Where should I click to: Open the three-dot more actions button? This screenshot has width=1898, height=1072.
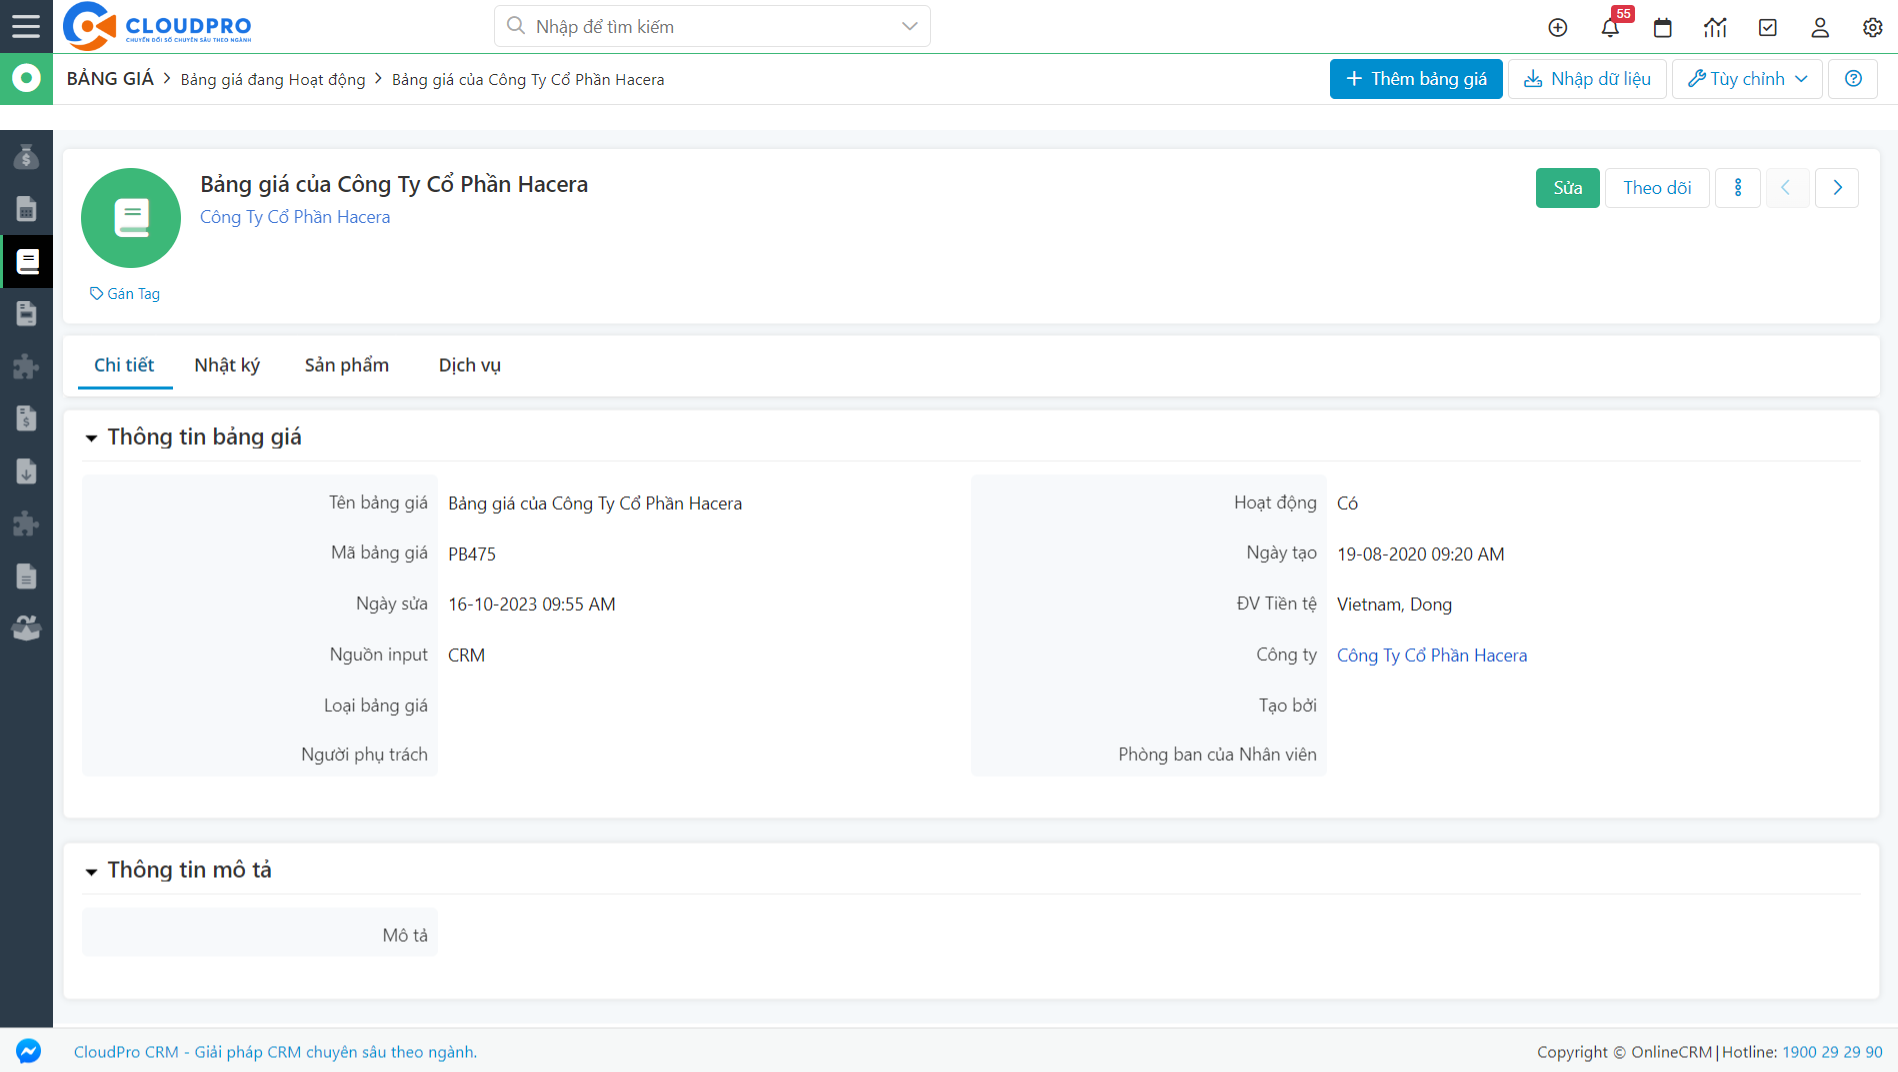(1738, 188)
